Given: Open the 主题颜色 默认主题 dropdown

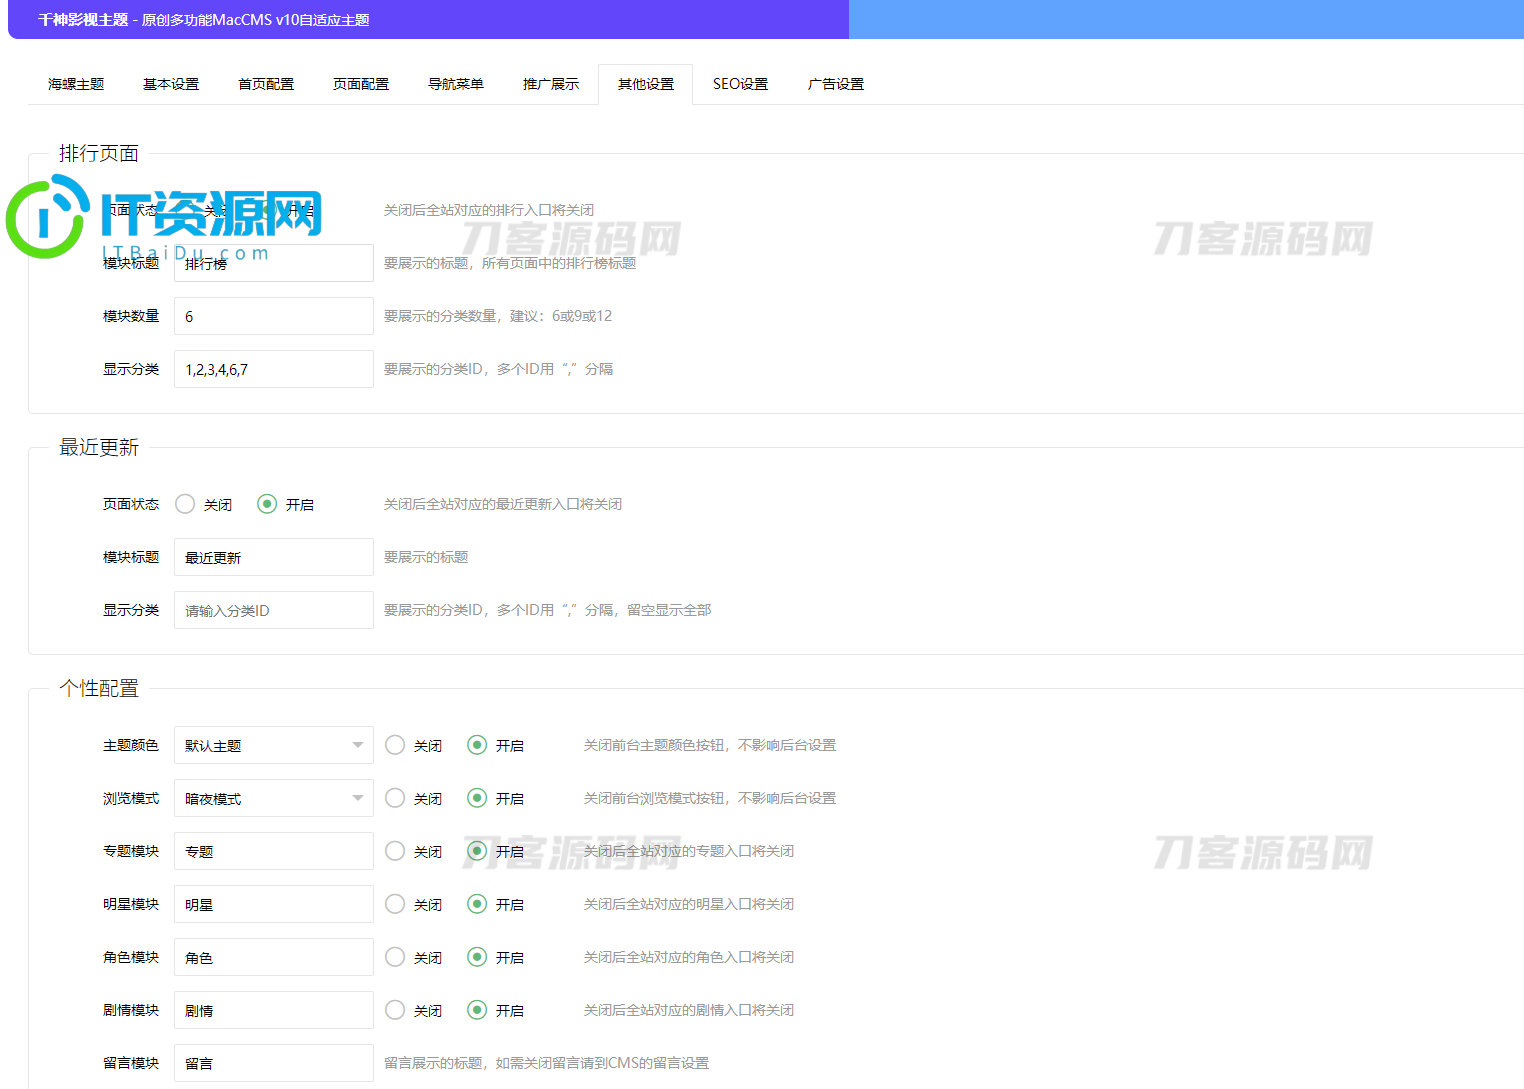Looking at the screenshot, I should pos(274,745).
